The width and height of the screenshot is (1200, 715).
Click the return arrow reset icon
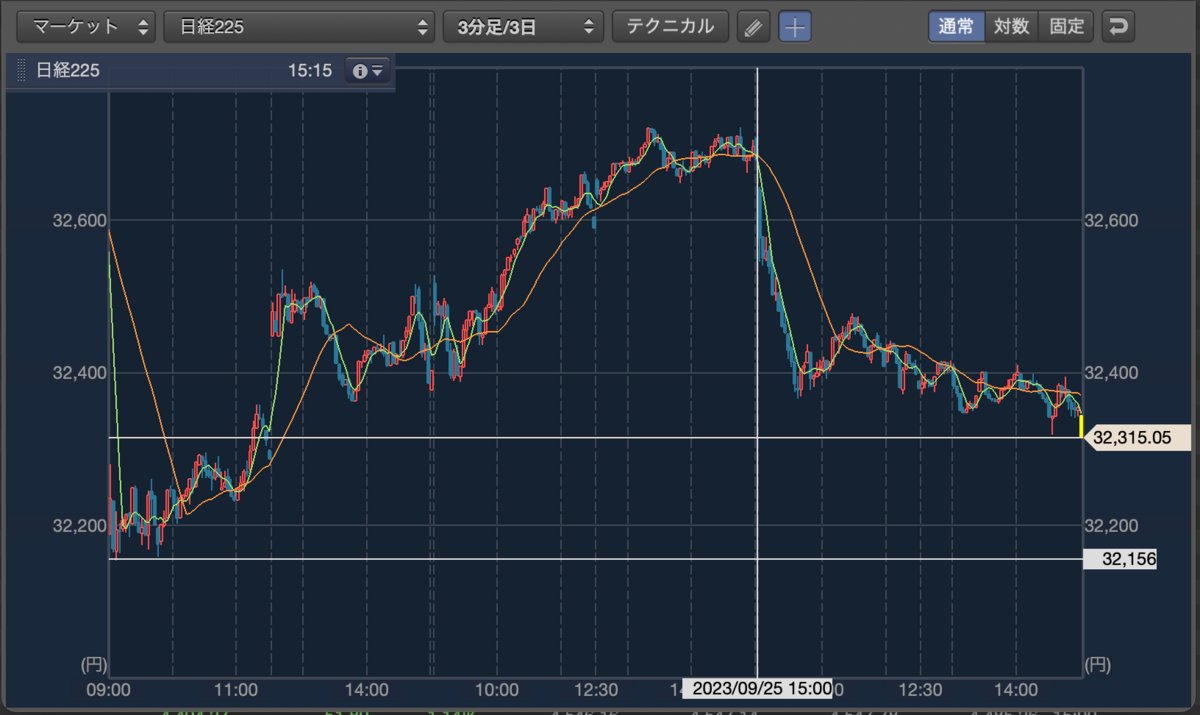pos(1119,27)
